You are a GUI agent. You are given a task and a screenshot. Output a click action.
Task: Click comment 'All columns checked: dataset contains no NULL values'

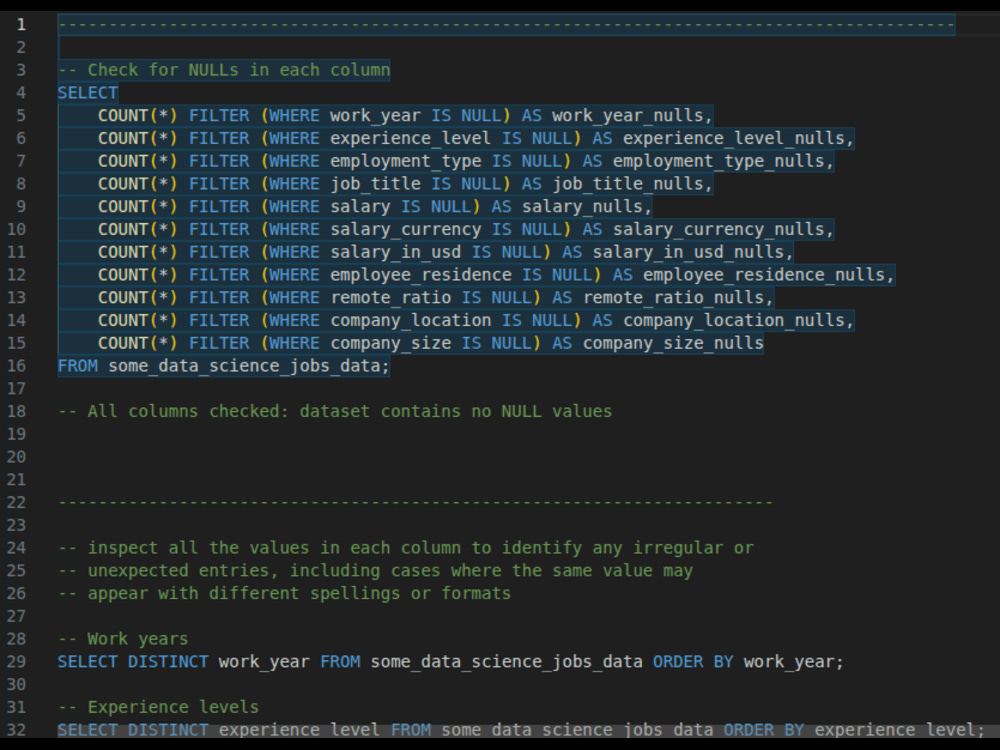coord(335,411)
